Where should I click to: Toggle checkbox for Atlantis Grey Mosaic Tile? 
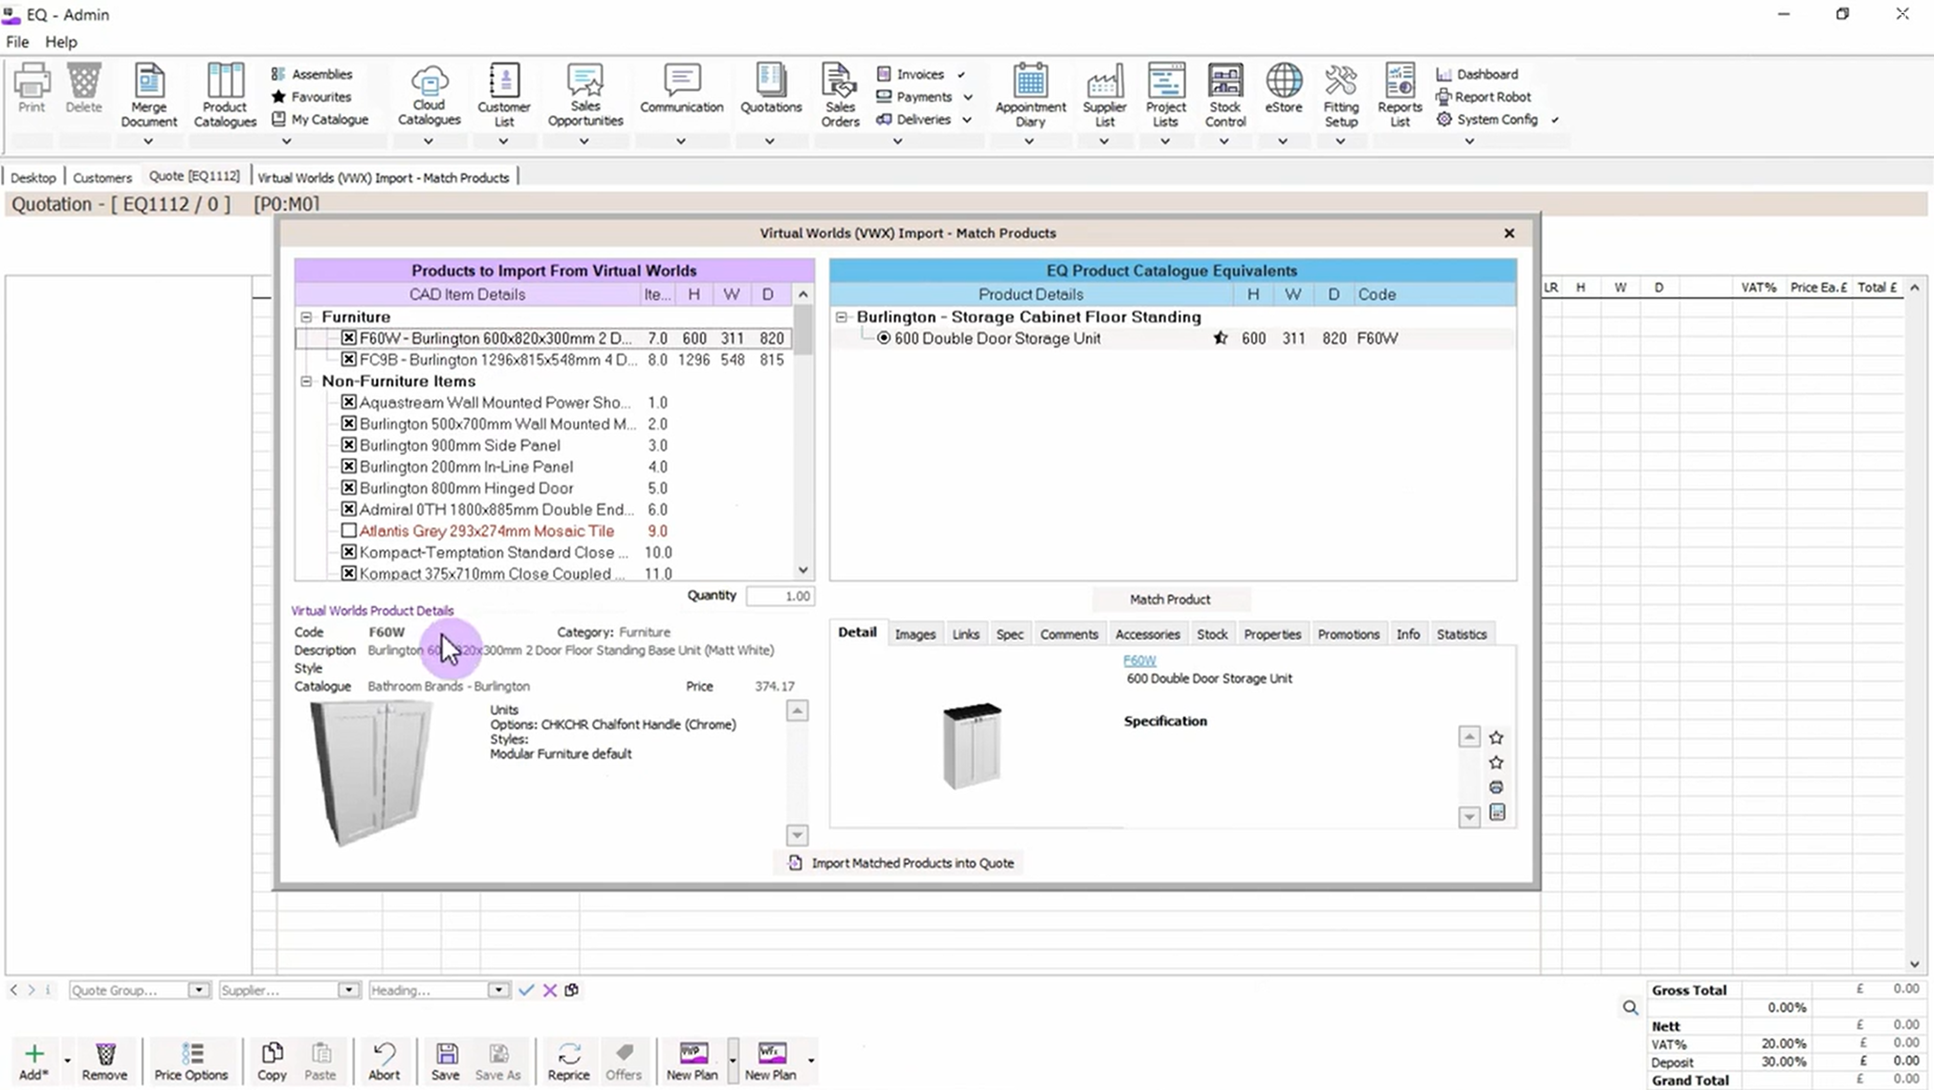click(x=348, y=530)
